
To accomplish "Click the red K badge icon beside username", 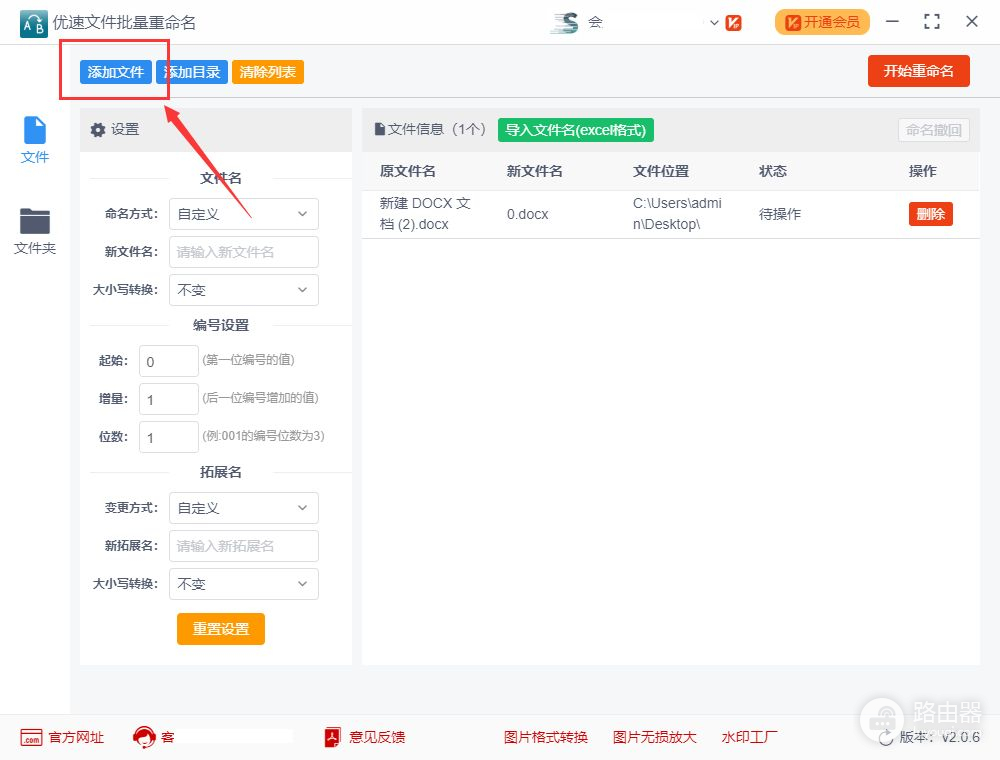I will (x=734, y=22).
